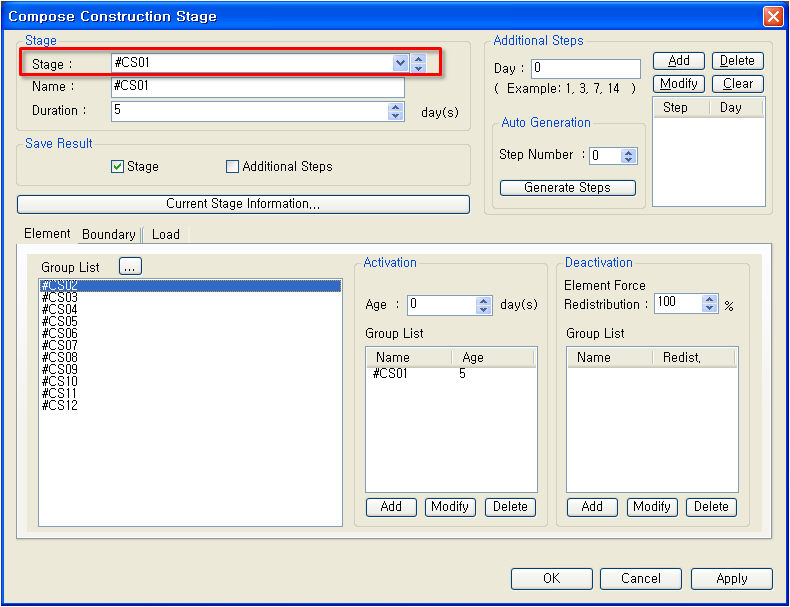Click Delete under Deactivation group list

711,507
